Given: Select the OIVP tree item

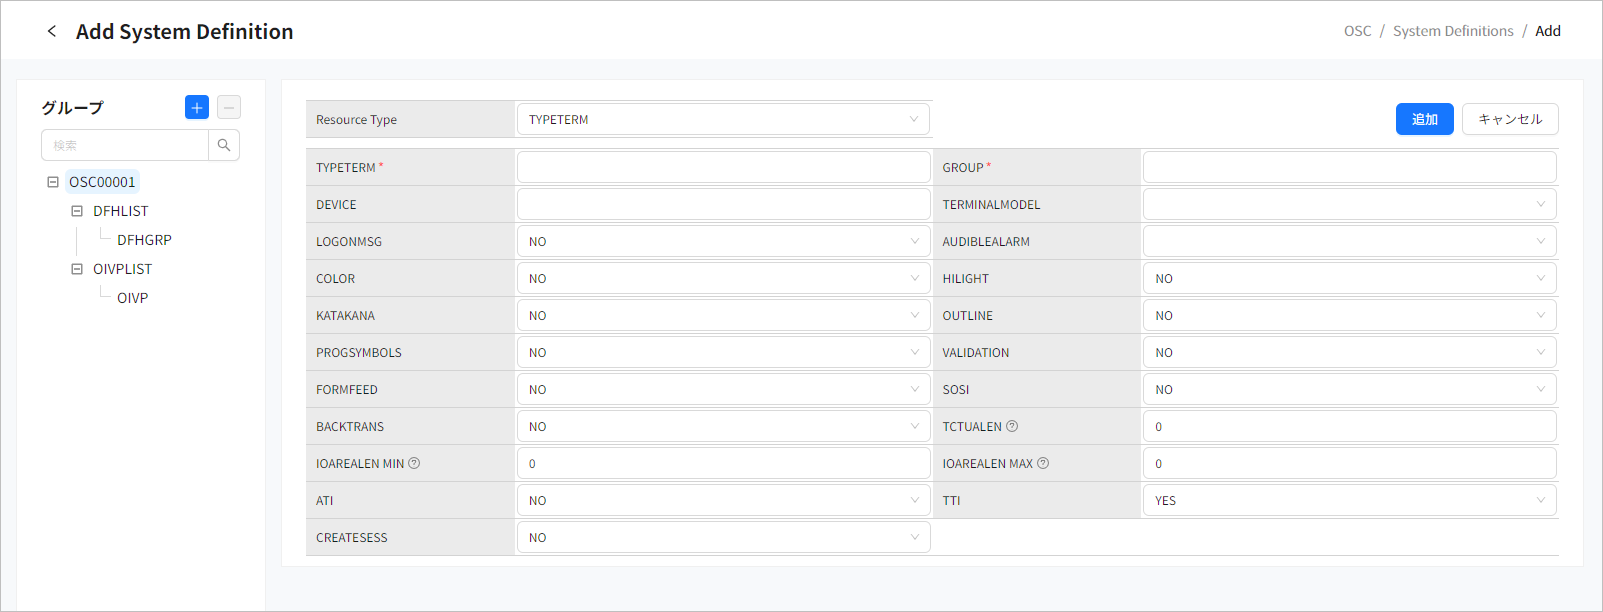Looking at the screenshot, I should (132, 298).
